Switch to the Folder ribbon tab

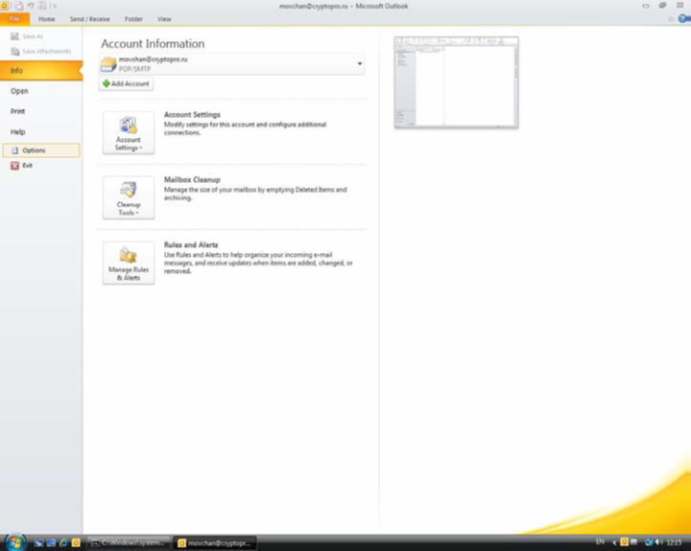[x=134, y=19]
